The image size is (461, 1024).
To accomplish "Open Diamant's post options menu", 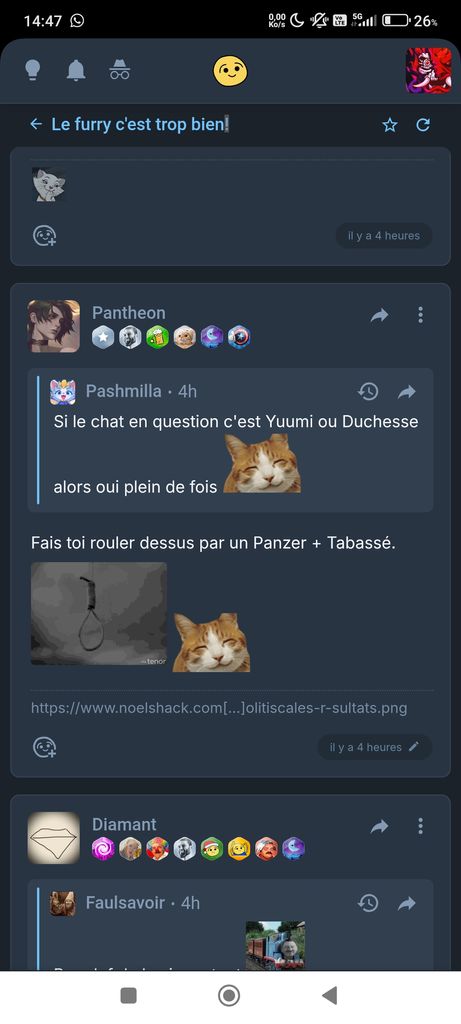I will pyautogui.click(x=421, y=826).
